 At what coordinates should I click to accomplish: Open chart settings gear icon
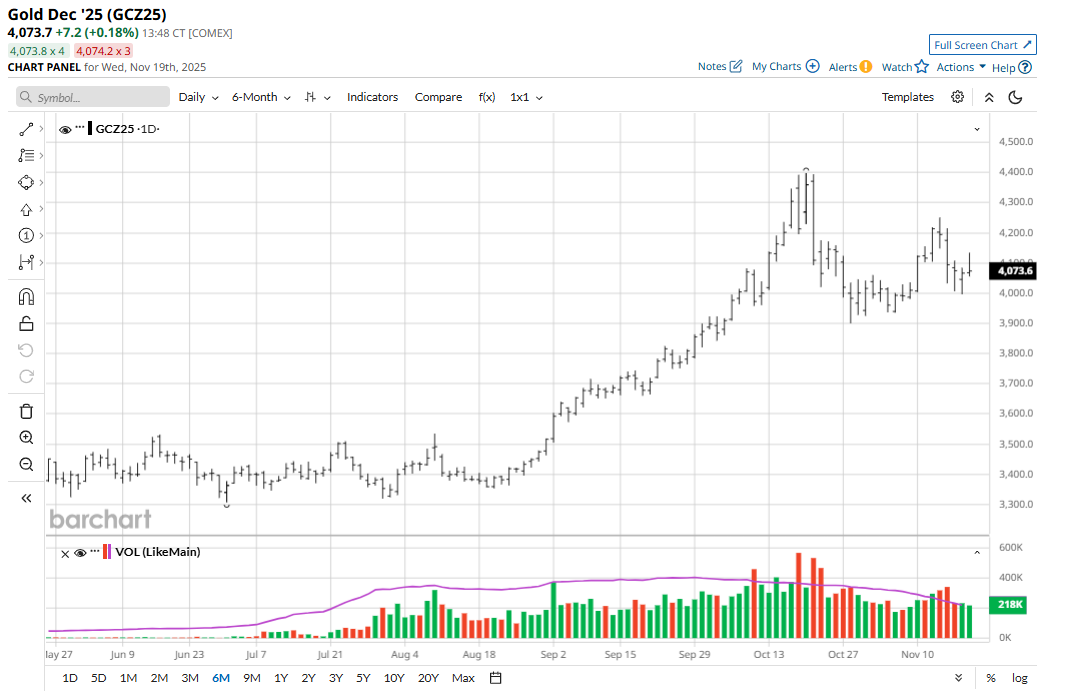tap(957, 97)
